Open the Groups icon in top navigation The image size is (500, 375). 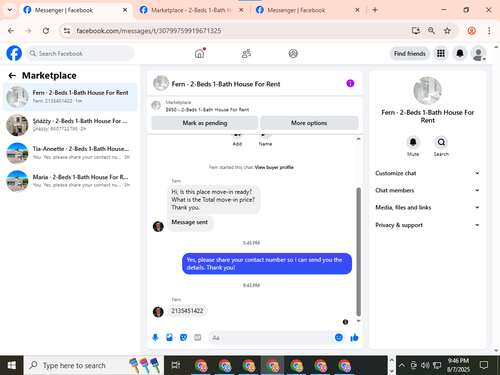[x=293, y=53]
